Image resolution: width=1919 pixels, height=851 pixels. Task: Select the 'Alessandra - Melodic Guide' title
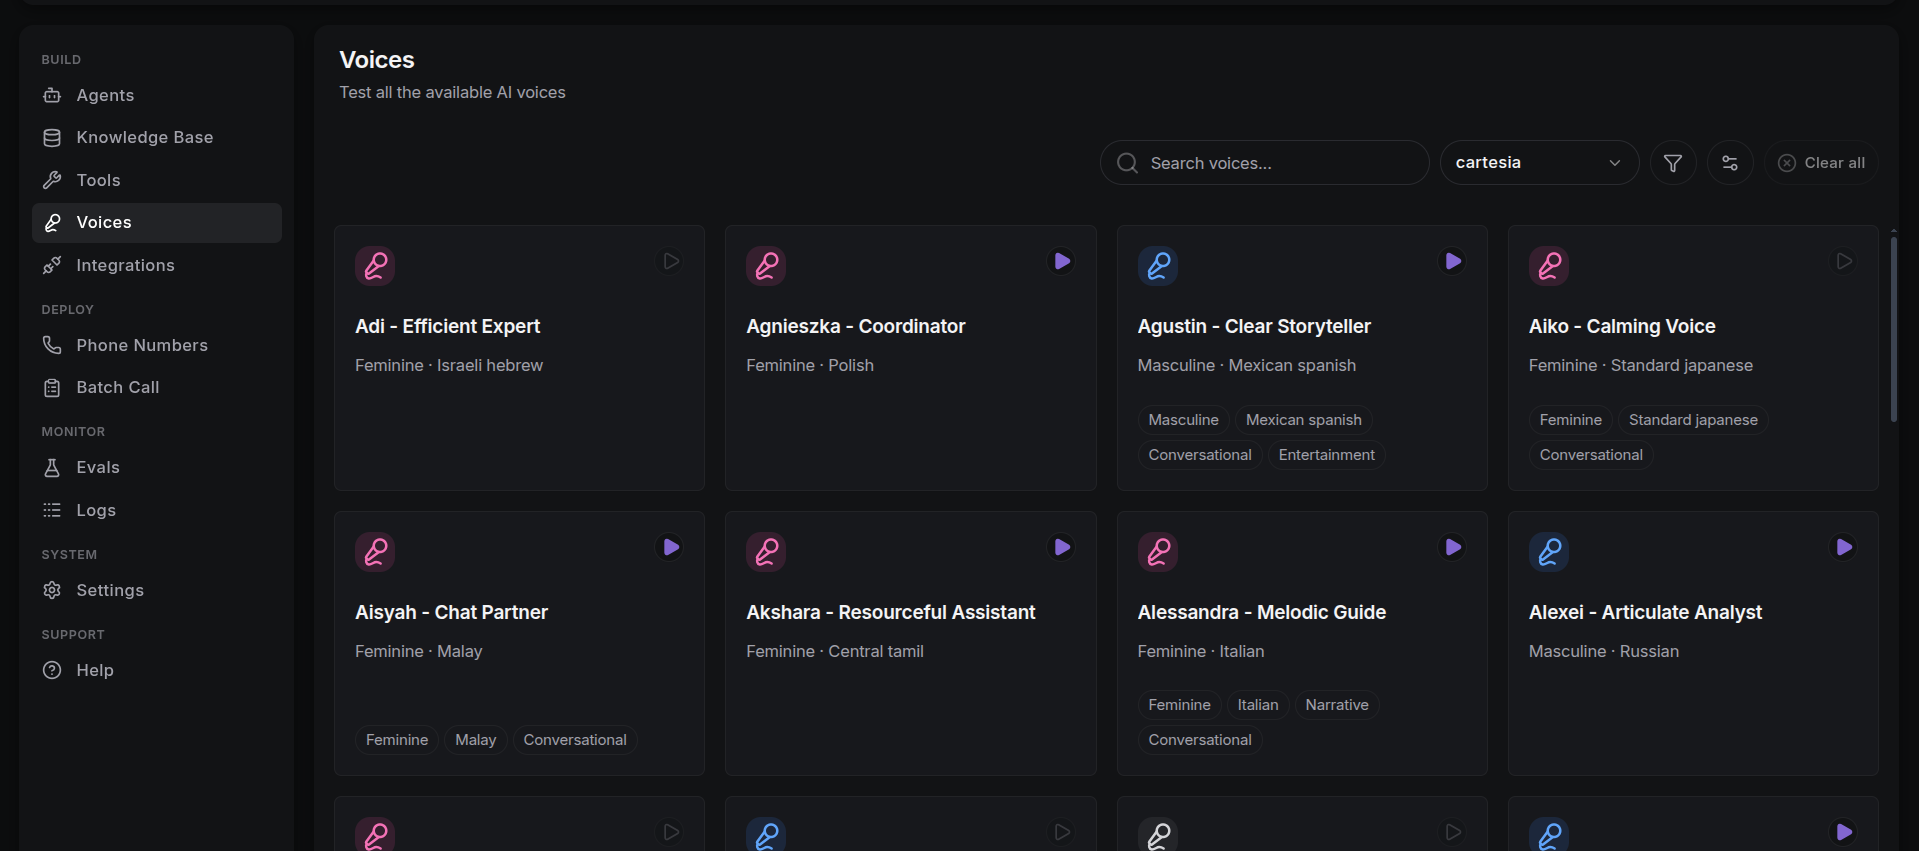tap(1262, 612)
